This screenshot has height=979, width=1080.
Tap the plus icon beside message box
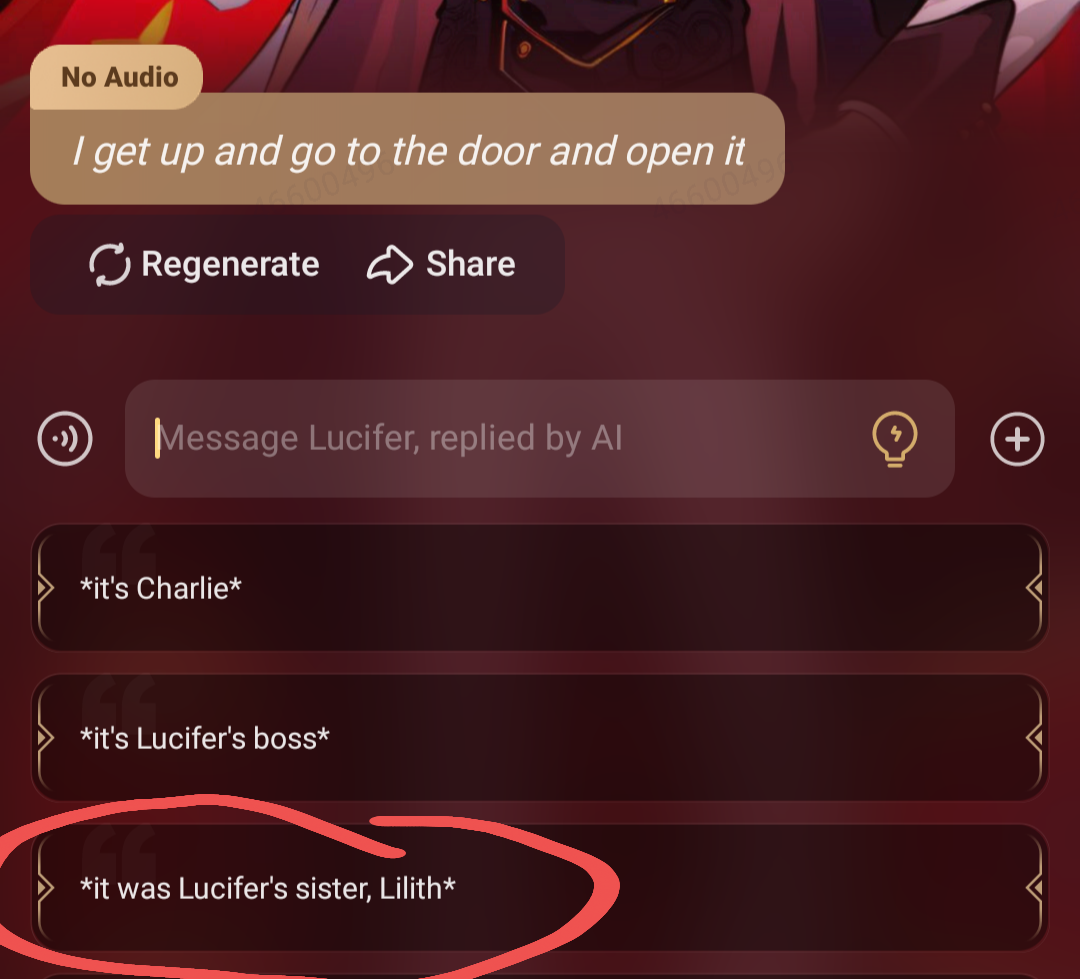click(x=1017, y=440)
